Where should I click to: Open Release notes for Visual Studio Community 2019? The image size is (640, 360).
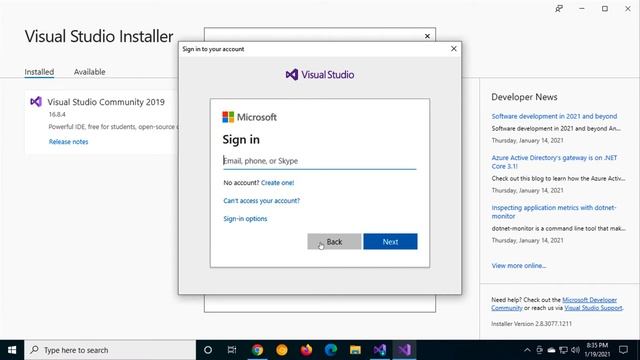tap(69, 142)
